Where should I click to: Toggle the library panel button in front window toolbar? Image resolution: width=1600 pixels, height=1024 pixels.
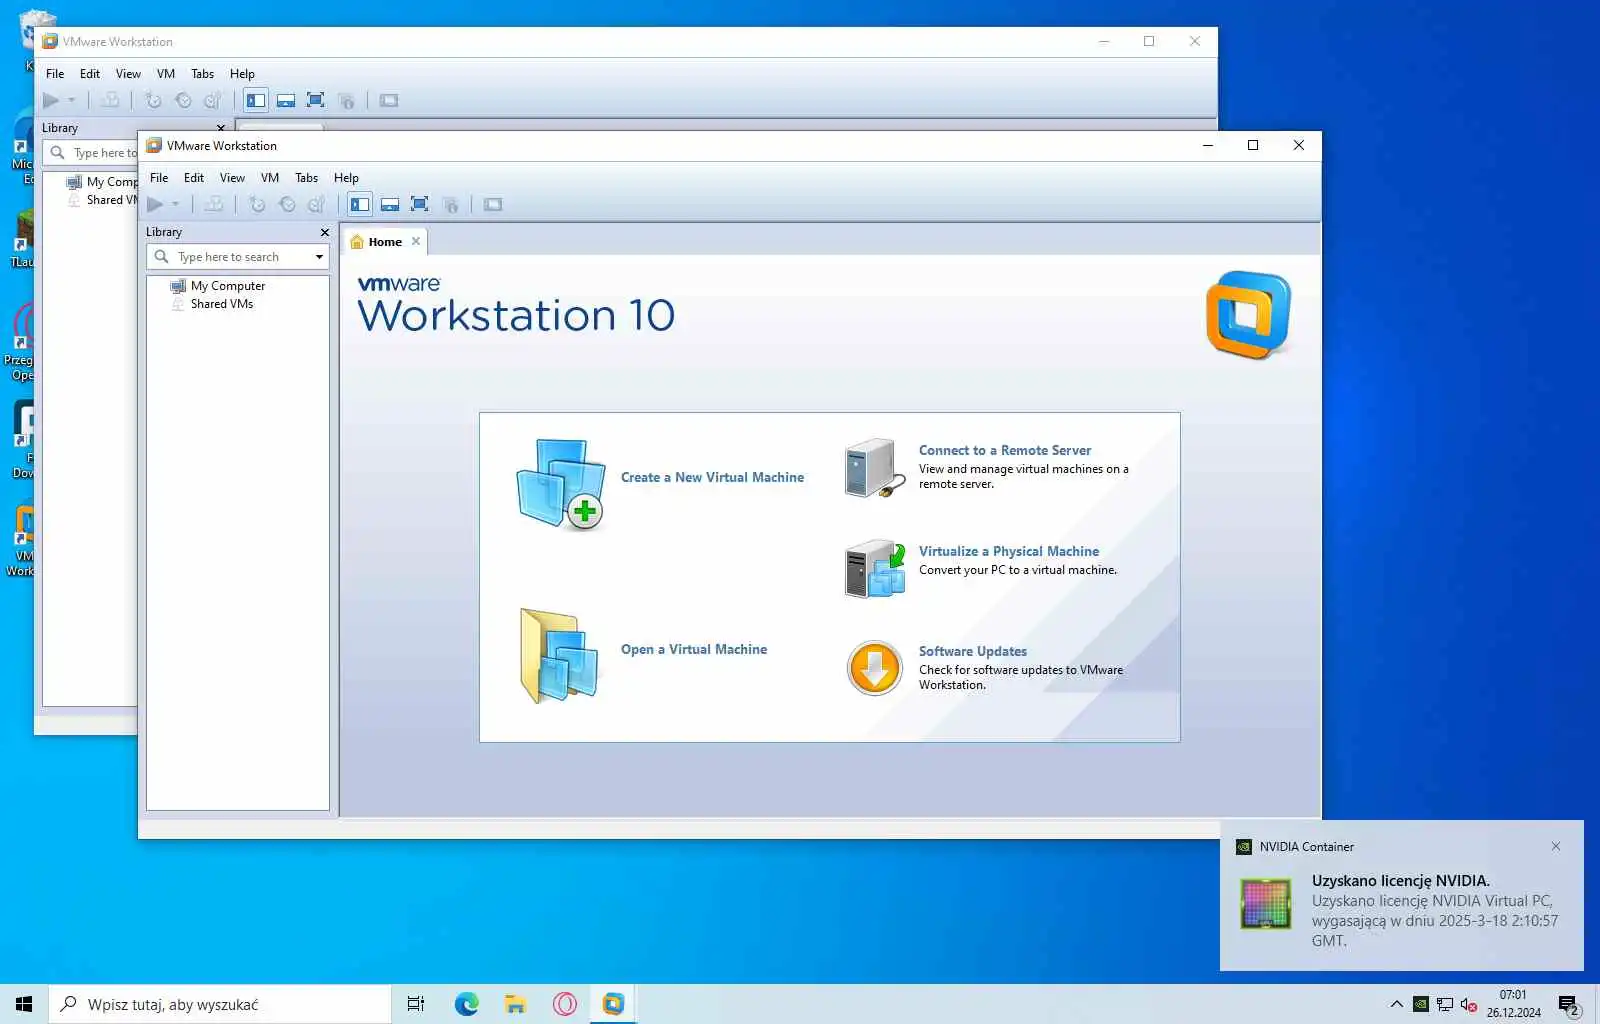[x=360, y=205]
